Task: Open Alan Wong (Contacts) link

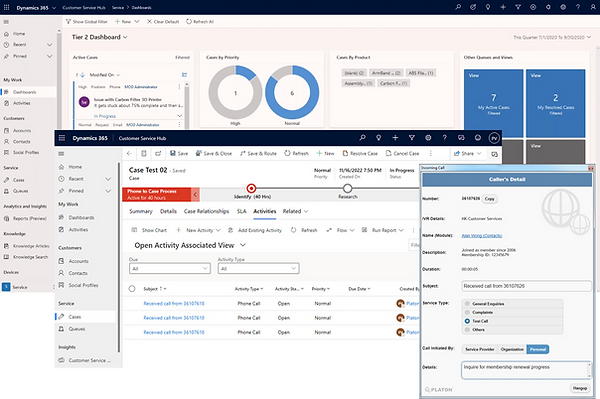Action: (x=482, y=236)
